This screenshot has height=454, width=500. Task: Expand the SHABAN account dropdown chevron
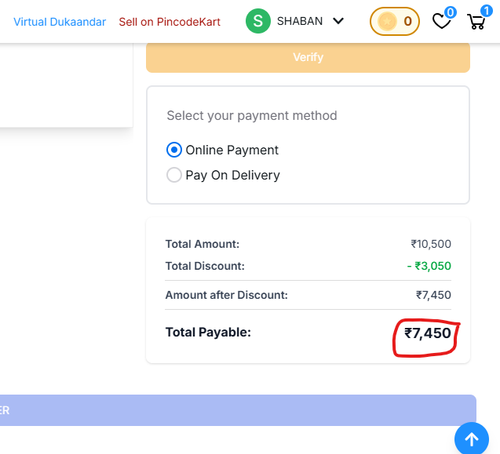click(338, 21)
